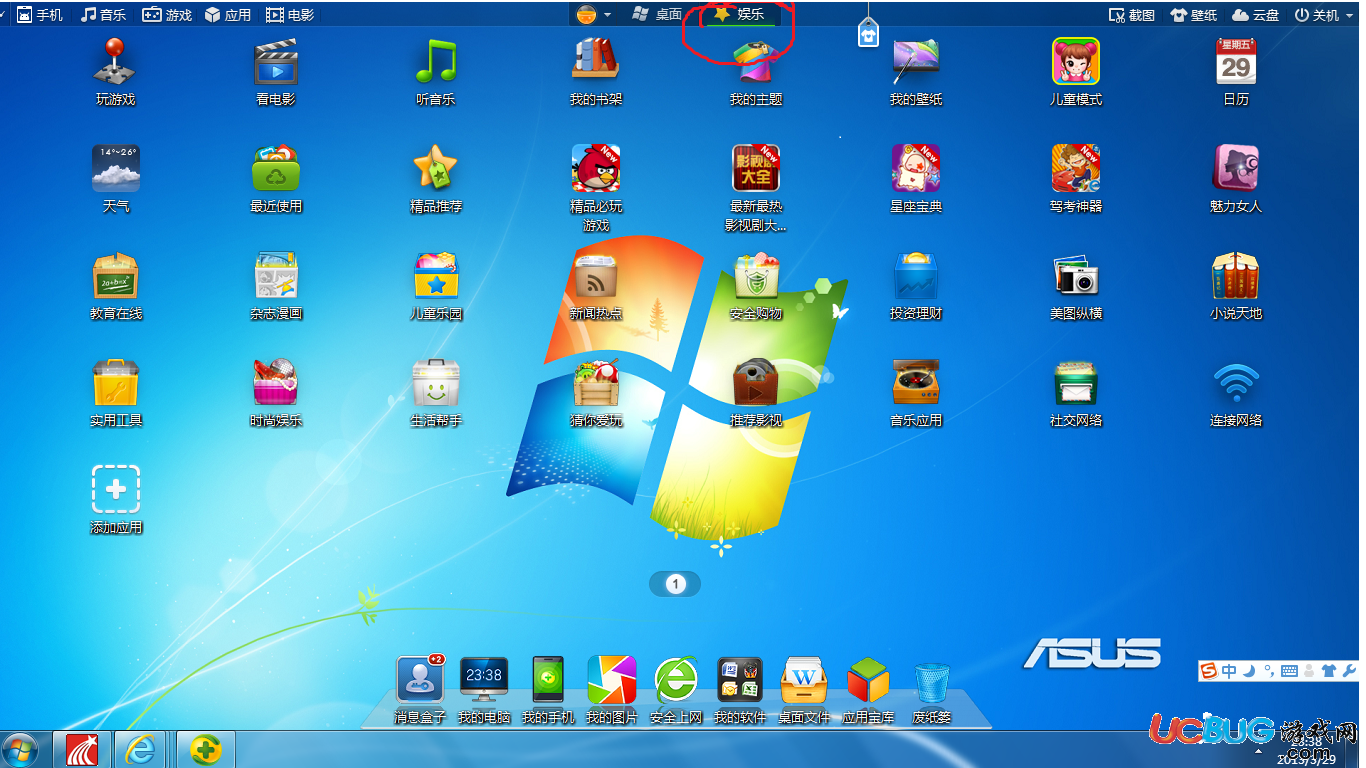The height and width of the screenshot is (768, 1366).
Task: Launch the 看电影 clapperboard icon
Action: click(276, 62)
